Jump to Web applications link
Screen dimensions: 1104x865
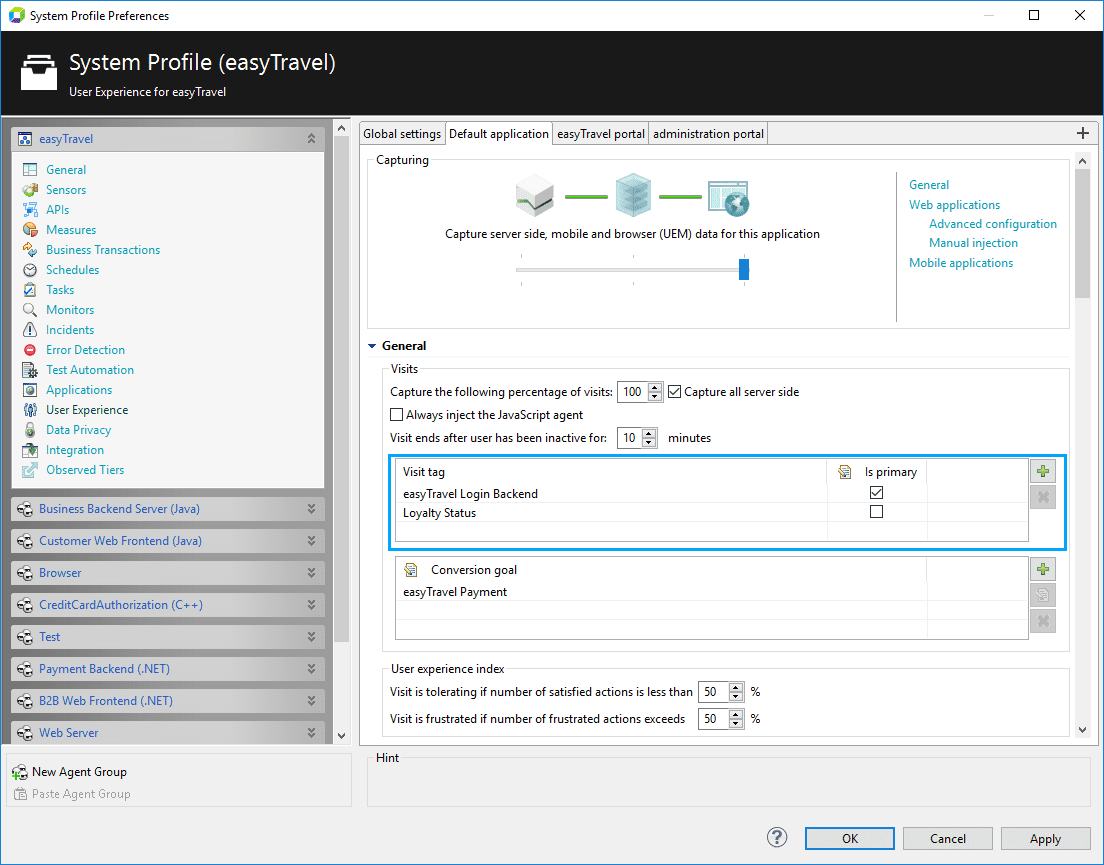coord(954,205)
